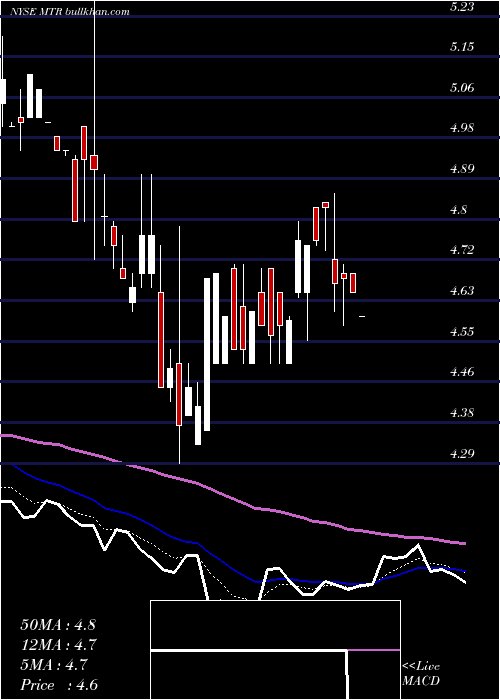This screenshot has height=700, width=500.
Task: Select the 4.8 price axis label
Action: click(458, 209)
